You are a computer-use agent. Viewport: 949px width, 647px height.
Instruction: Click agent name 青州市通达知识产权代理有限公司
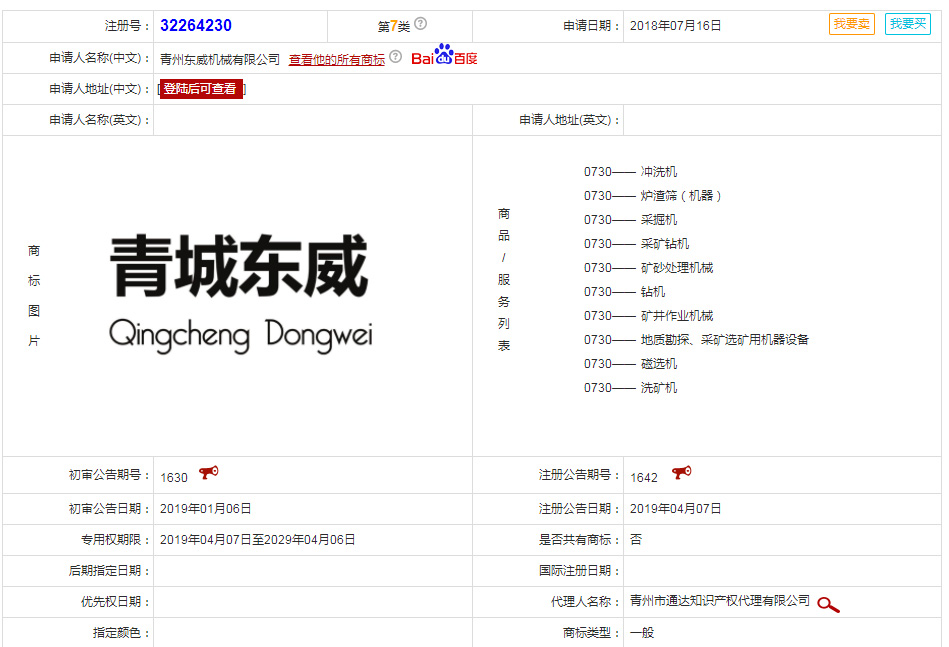point(720,601)
